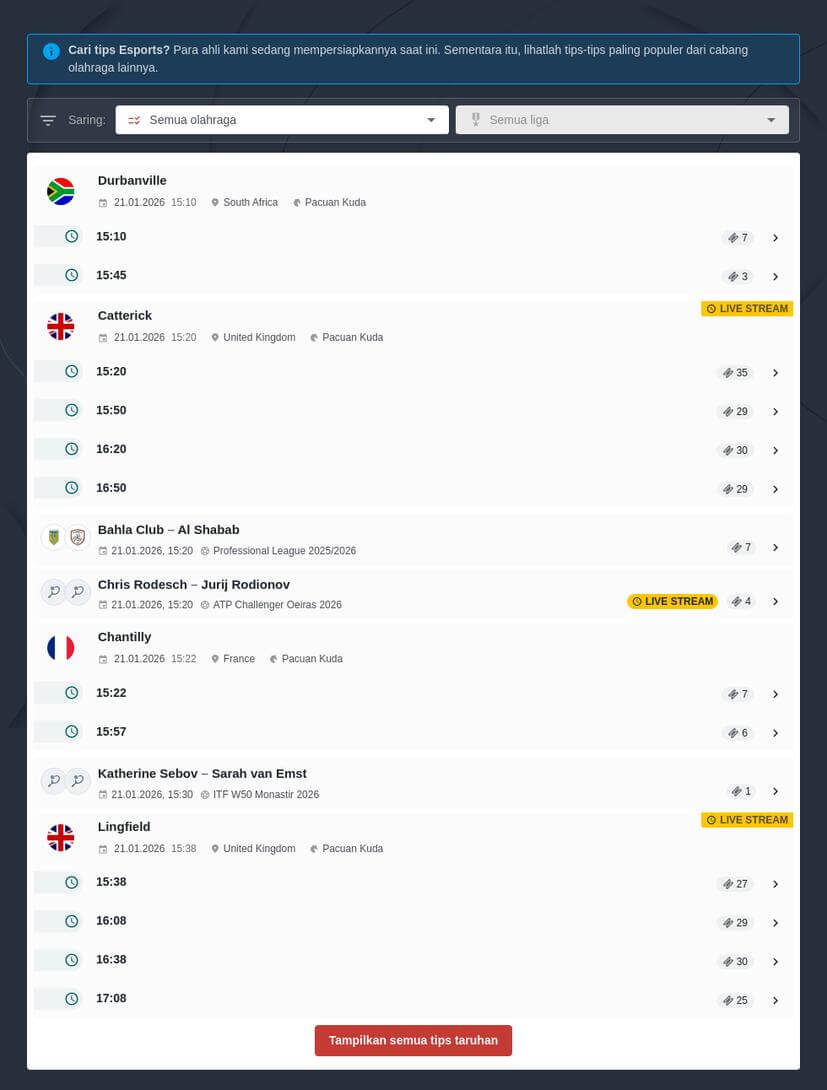Click the France flag next to Chantilly
This screenshot has height=1090, width=827.
(61, 647)
